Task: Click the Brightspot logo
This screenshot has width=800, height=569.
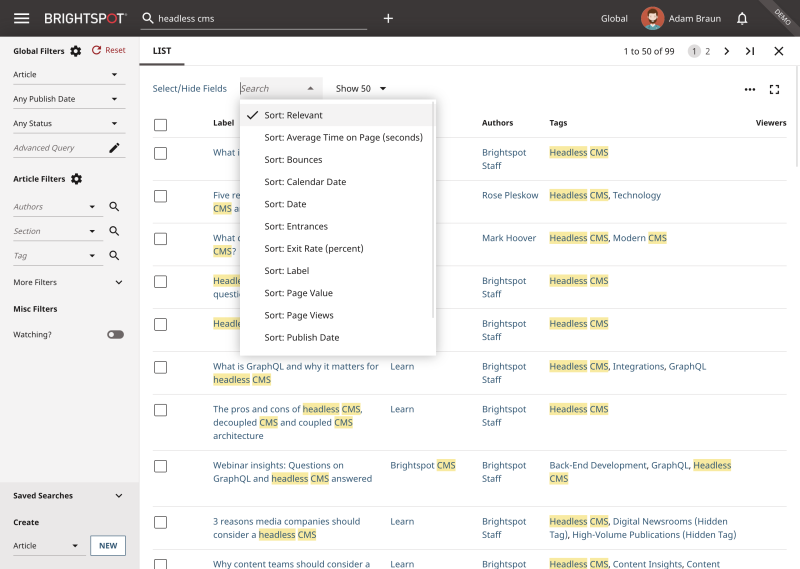Action: (x=85, y=18)
